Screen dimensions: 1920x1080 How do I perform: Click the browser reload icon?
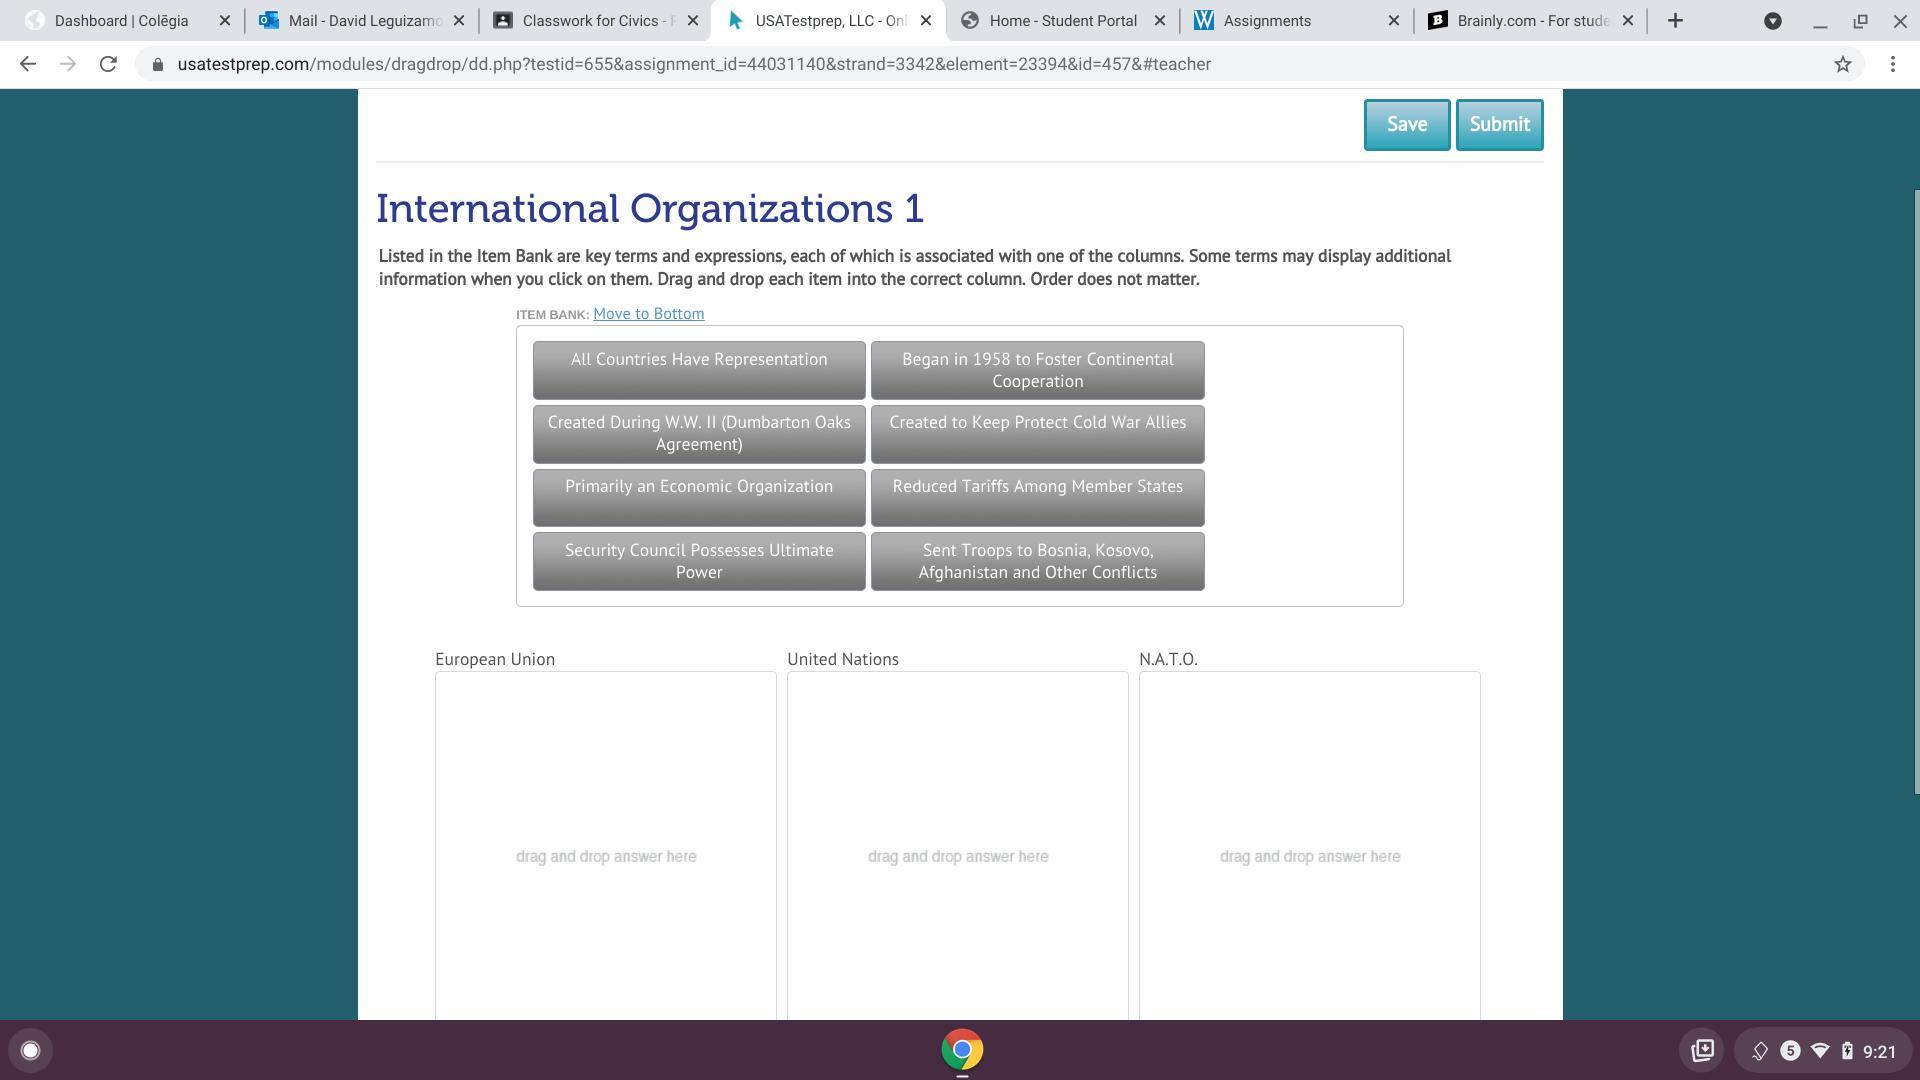[x=108, y=64]
